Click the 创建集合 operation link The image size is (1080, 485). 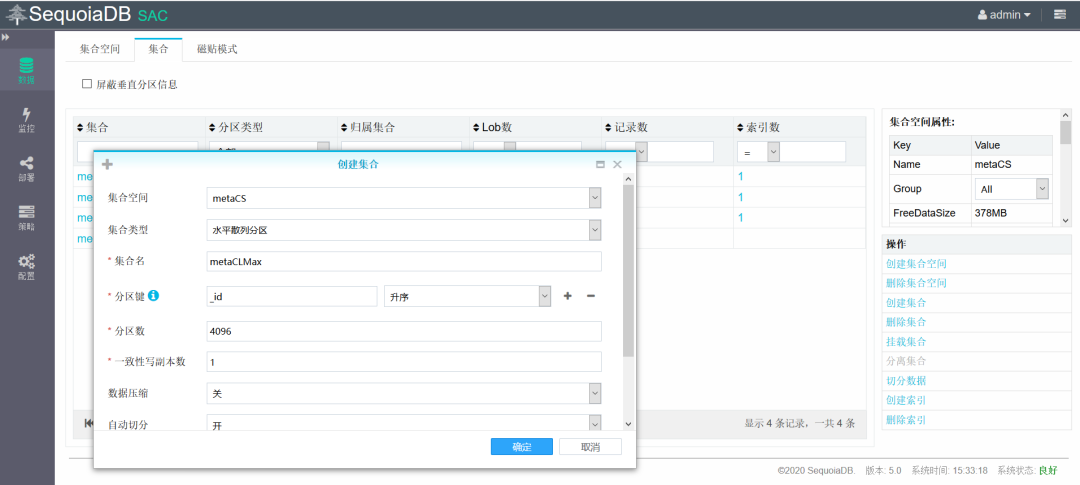[906, 302]
